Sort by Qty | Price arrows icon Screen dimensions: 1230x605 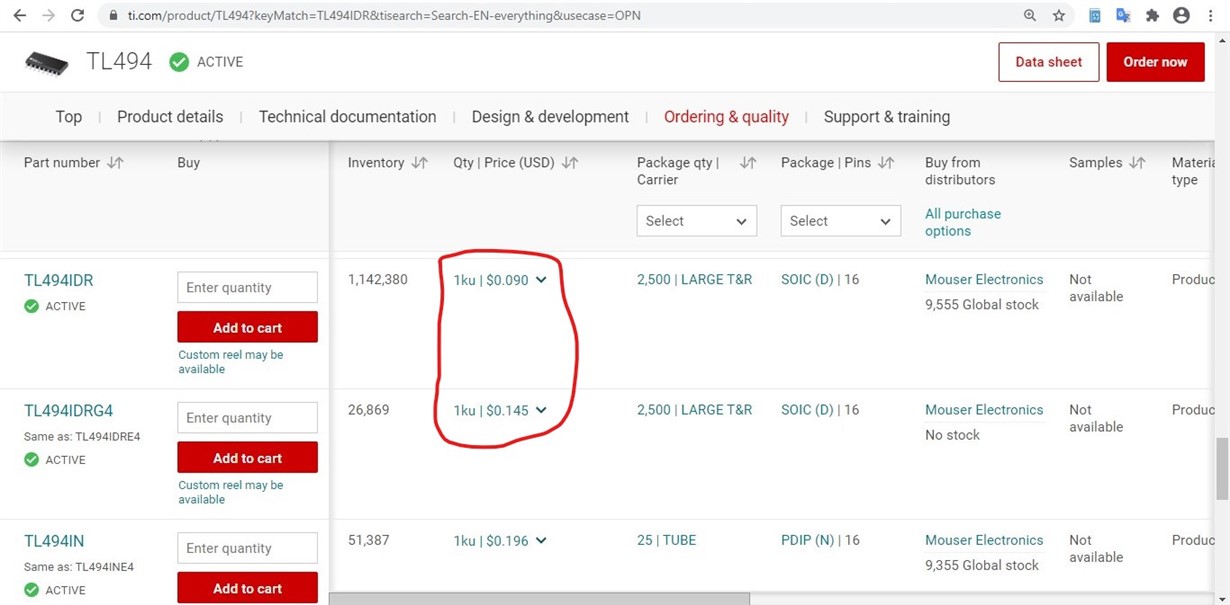click(x=570, y=162)
